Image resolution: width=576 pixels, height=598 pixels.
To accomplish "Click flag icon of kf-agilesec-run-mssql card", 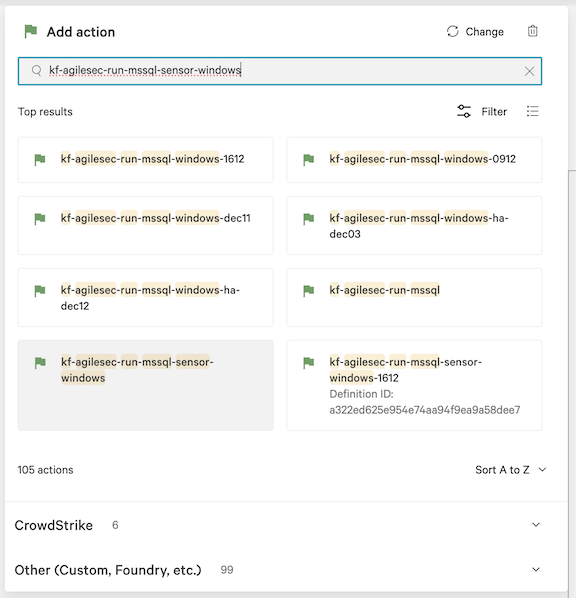I will (308, 291).
